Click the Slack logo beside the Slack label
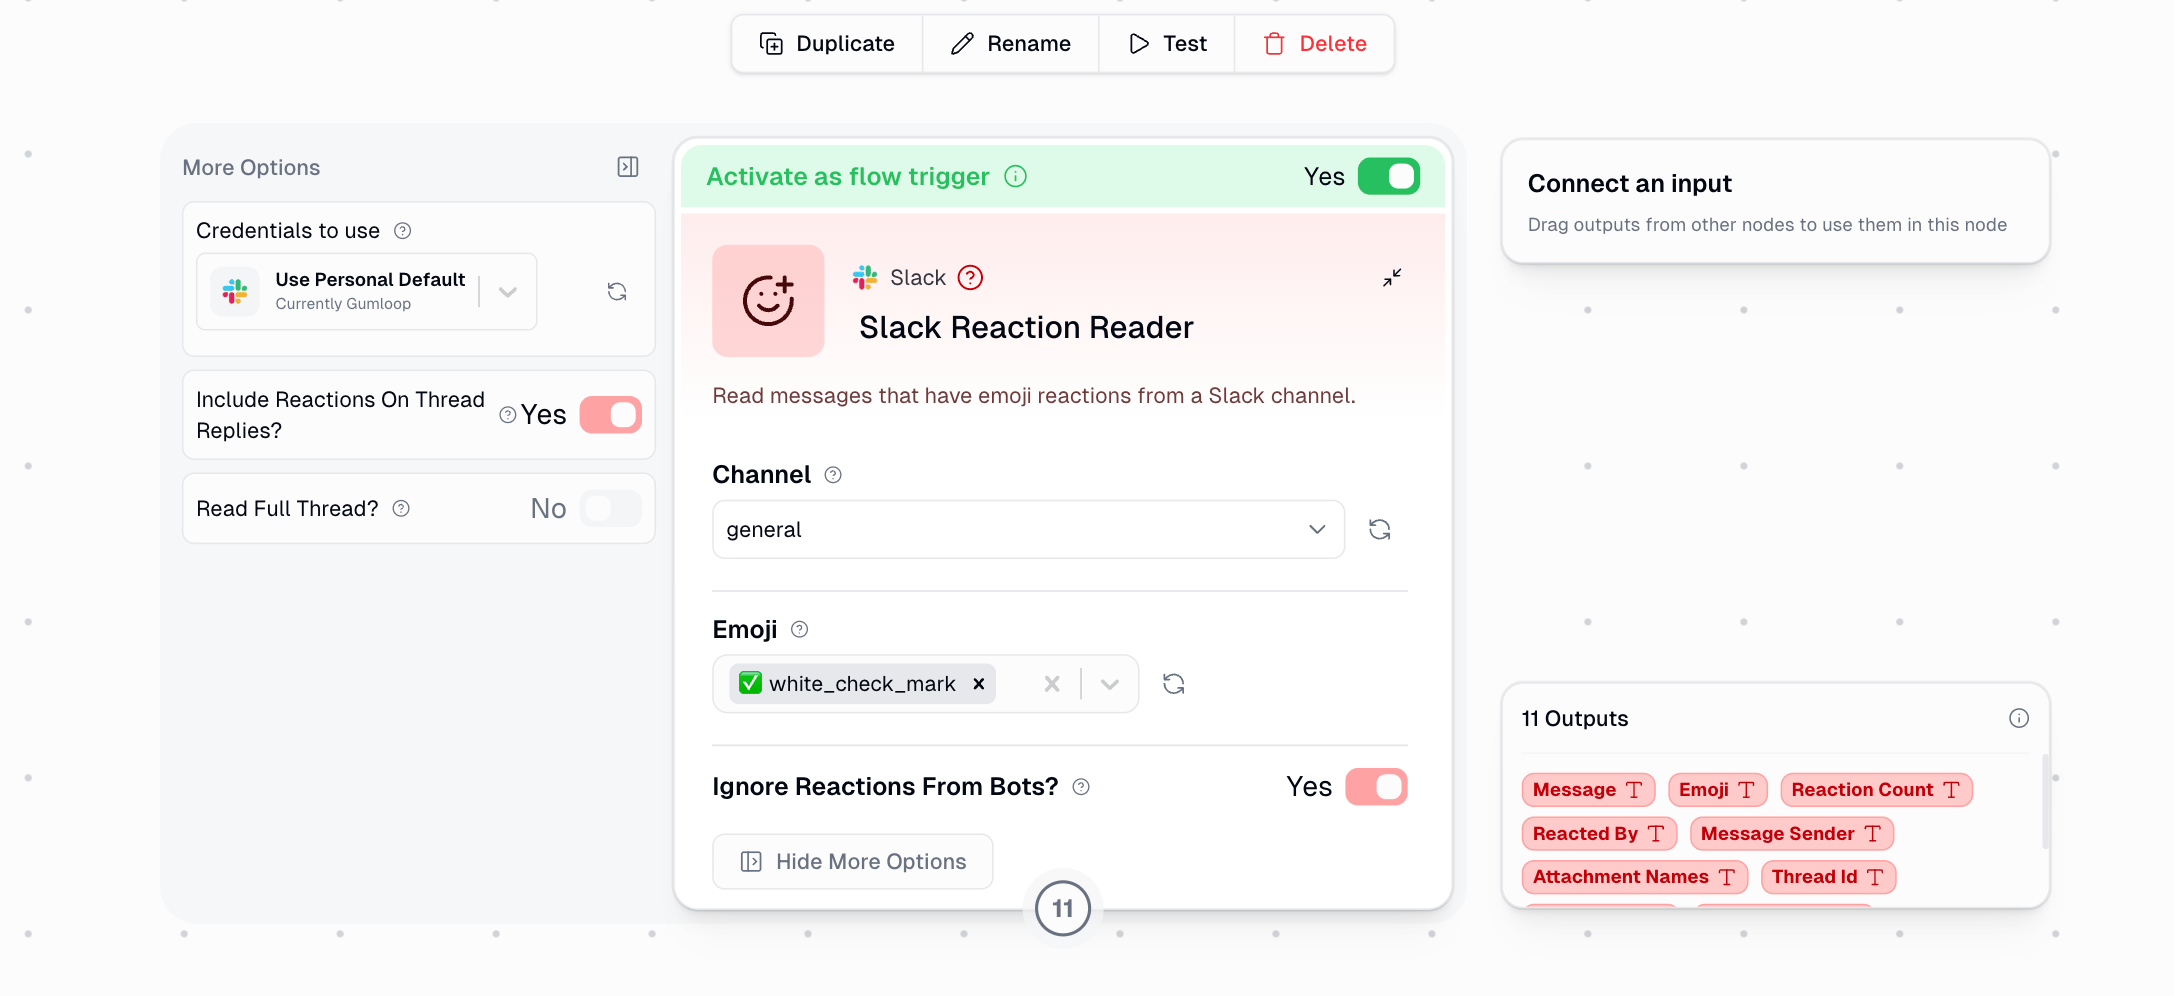The image size is (2174, 996). coord(865,277)
